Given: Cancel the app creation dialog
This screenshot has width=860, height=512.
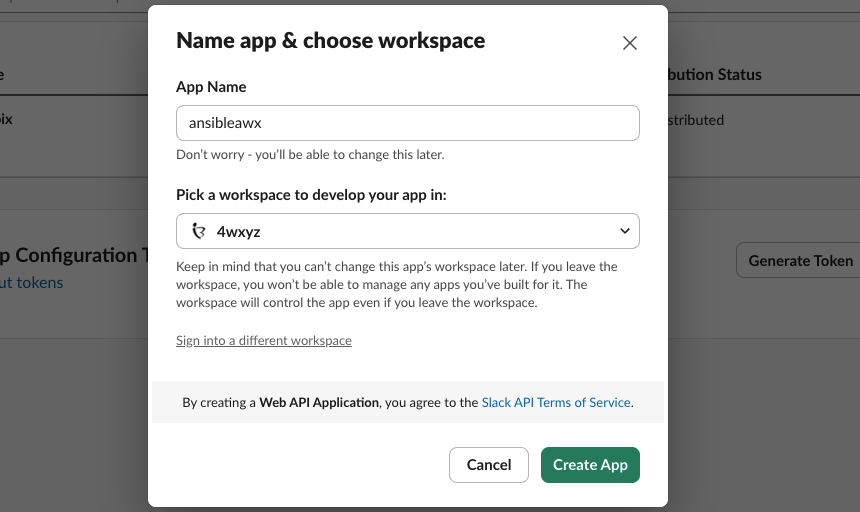Looking at the screenshot, I should (x=489, y=465).
